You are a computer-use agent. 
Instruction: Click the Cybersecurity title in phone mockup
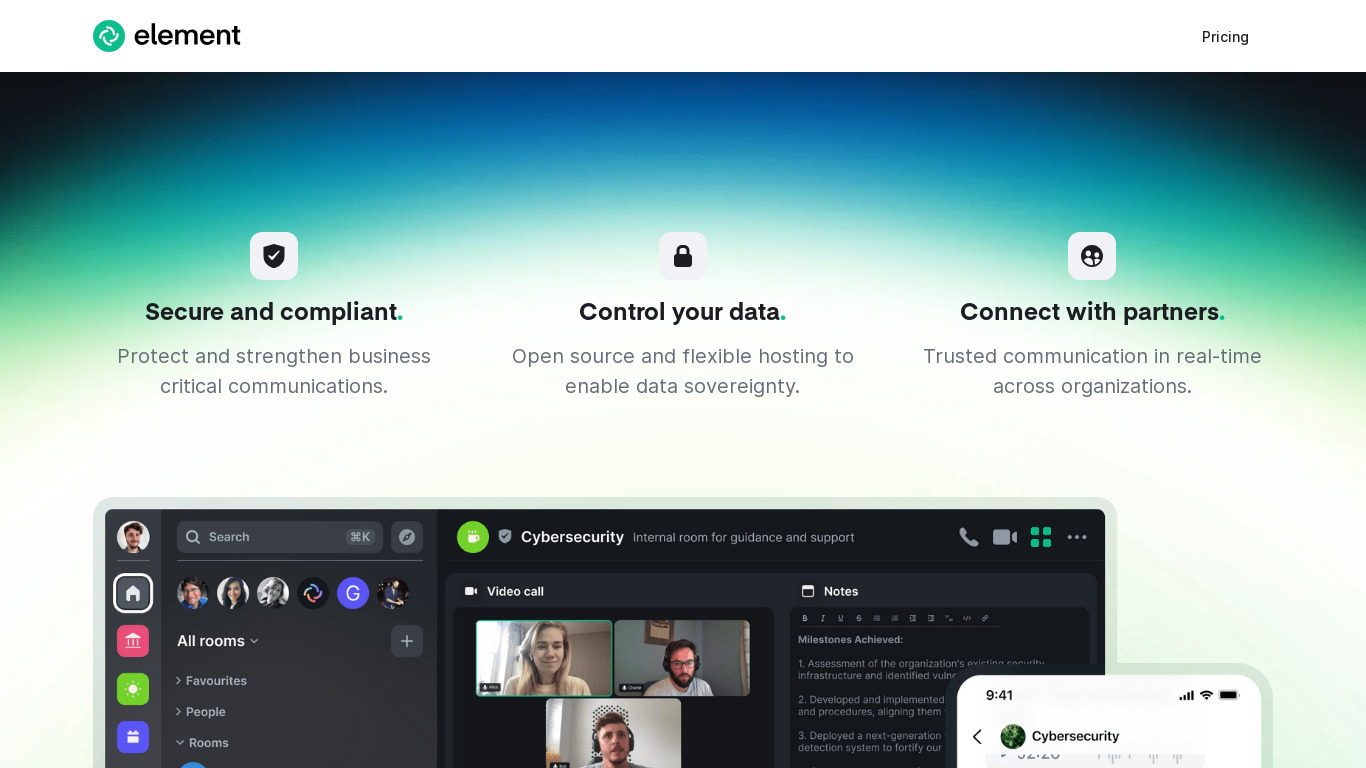[x=1076, y=736]
